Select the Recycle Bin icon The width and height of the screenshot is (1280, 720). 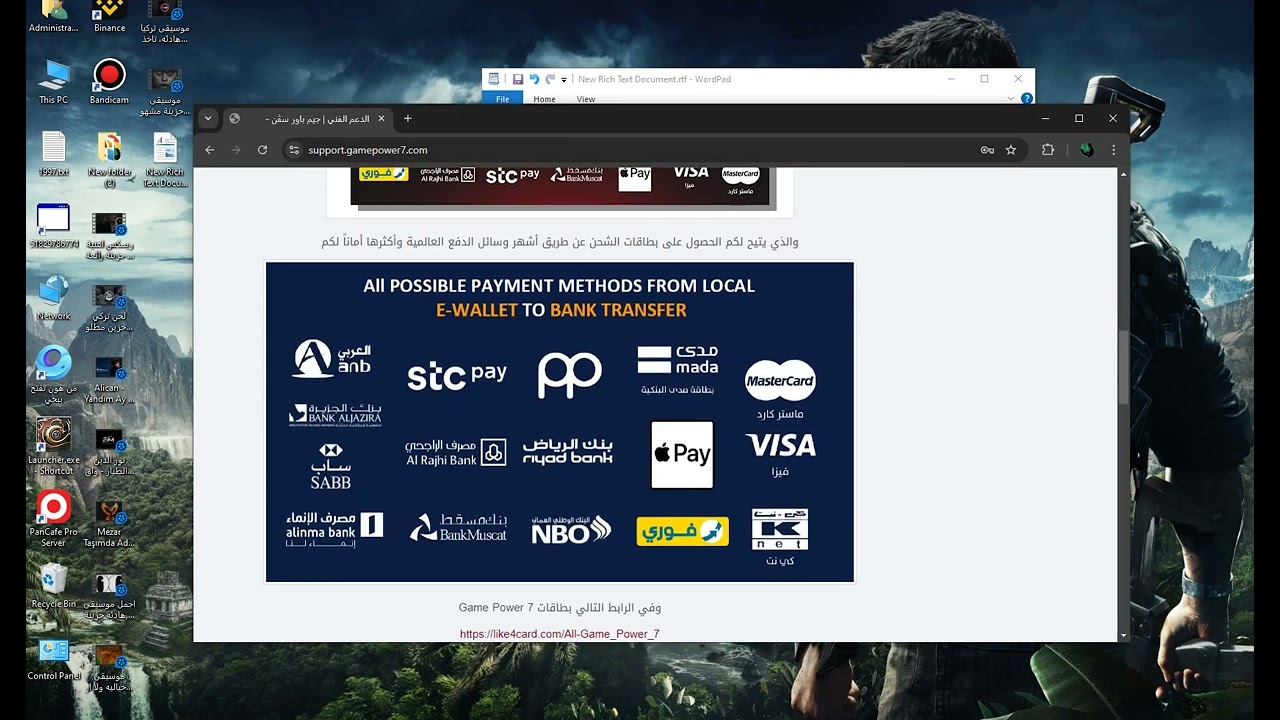tap(54, 586)
